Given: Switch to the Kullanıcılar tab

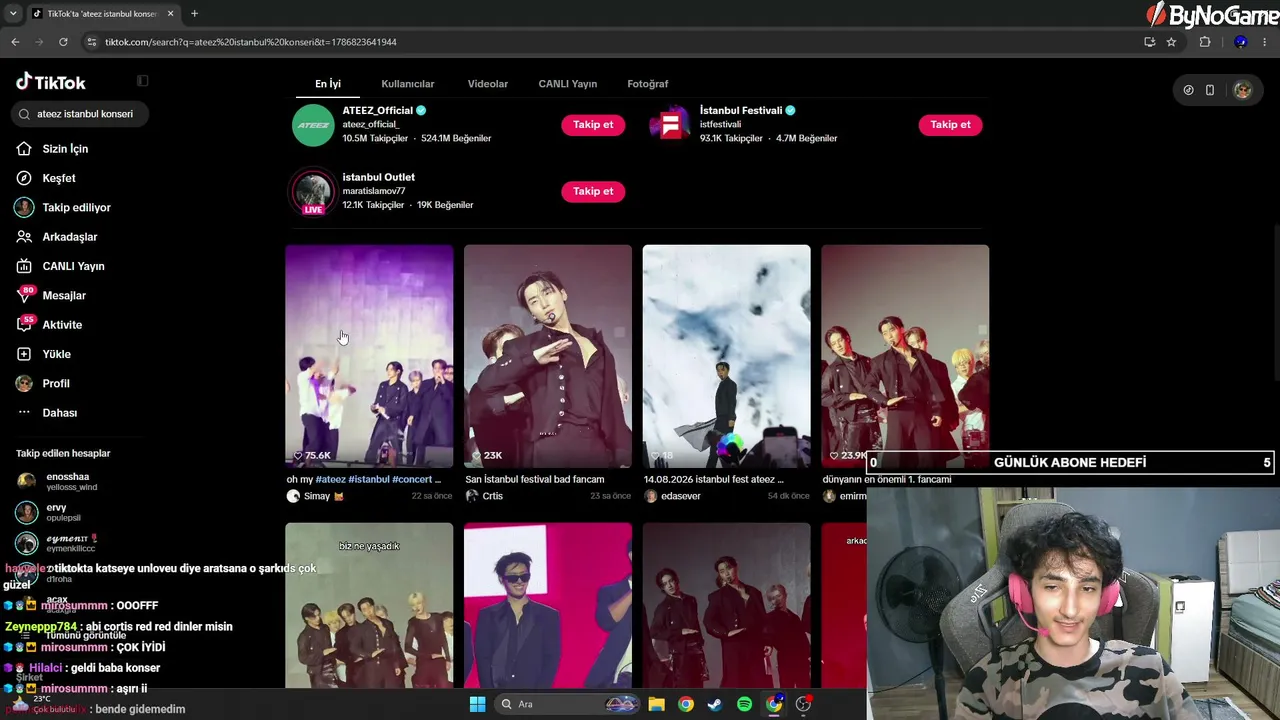Looking at the screenshot, I should click(x=408, y=84).
